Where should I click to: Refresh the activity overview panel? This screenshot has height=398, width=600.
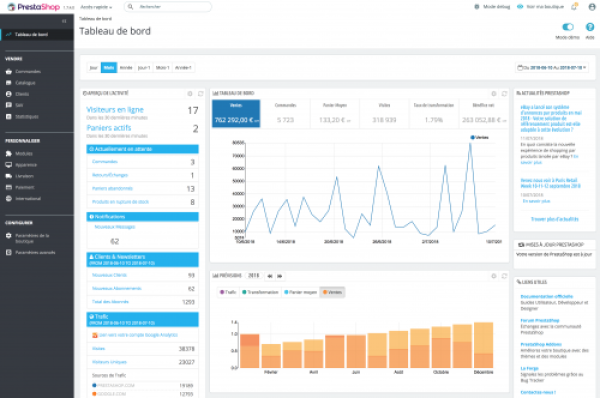tap(201, 93)
